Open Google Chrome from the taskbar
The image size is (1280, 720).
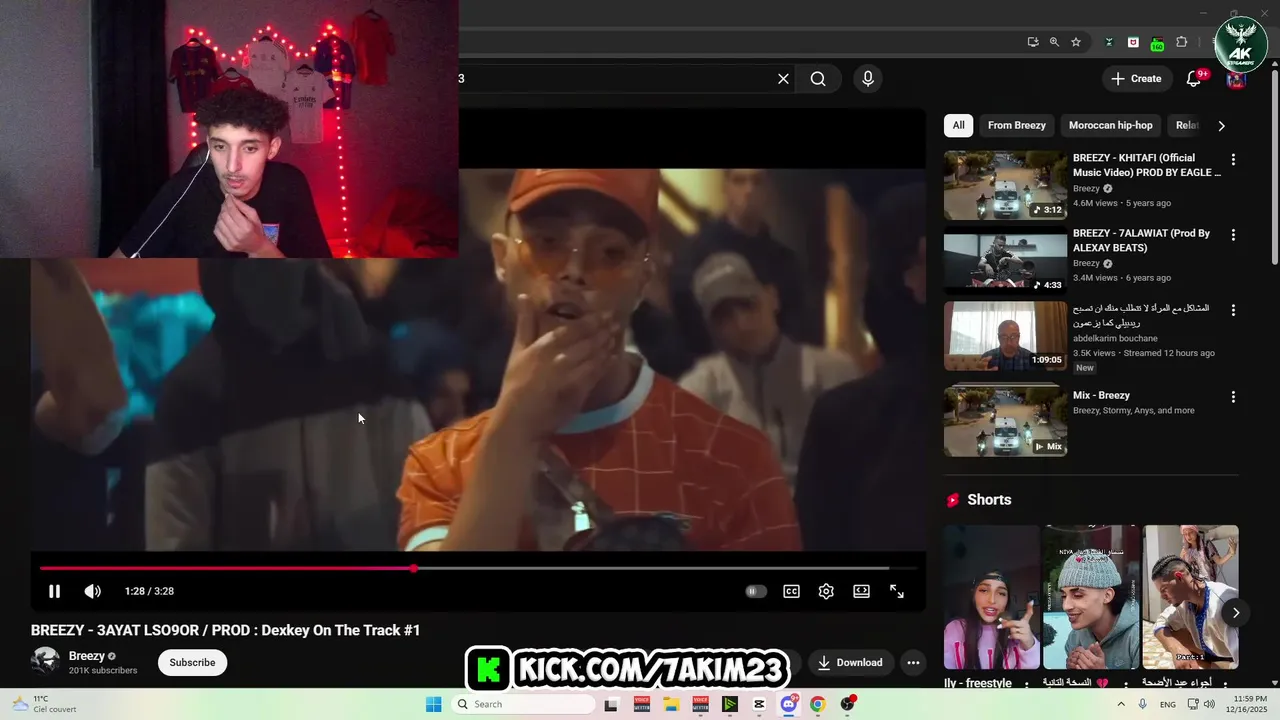(x=818, y=704)
